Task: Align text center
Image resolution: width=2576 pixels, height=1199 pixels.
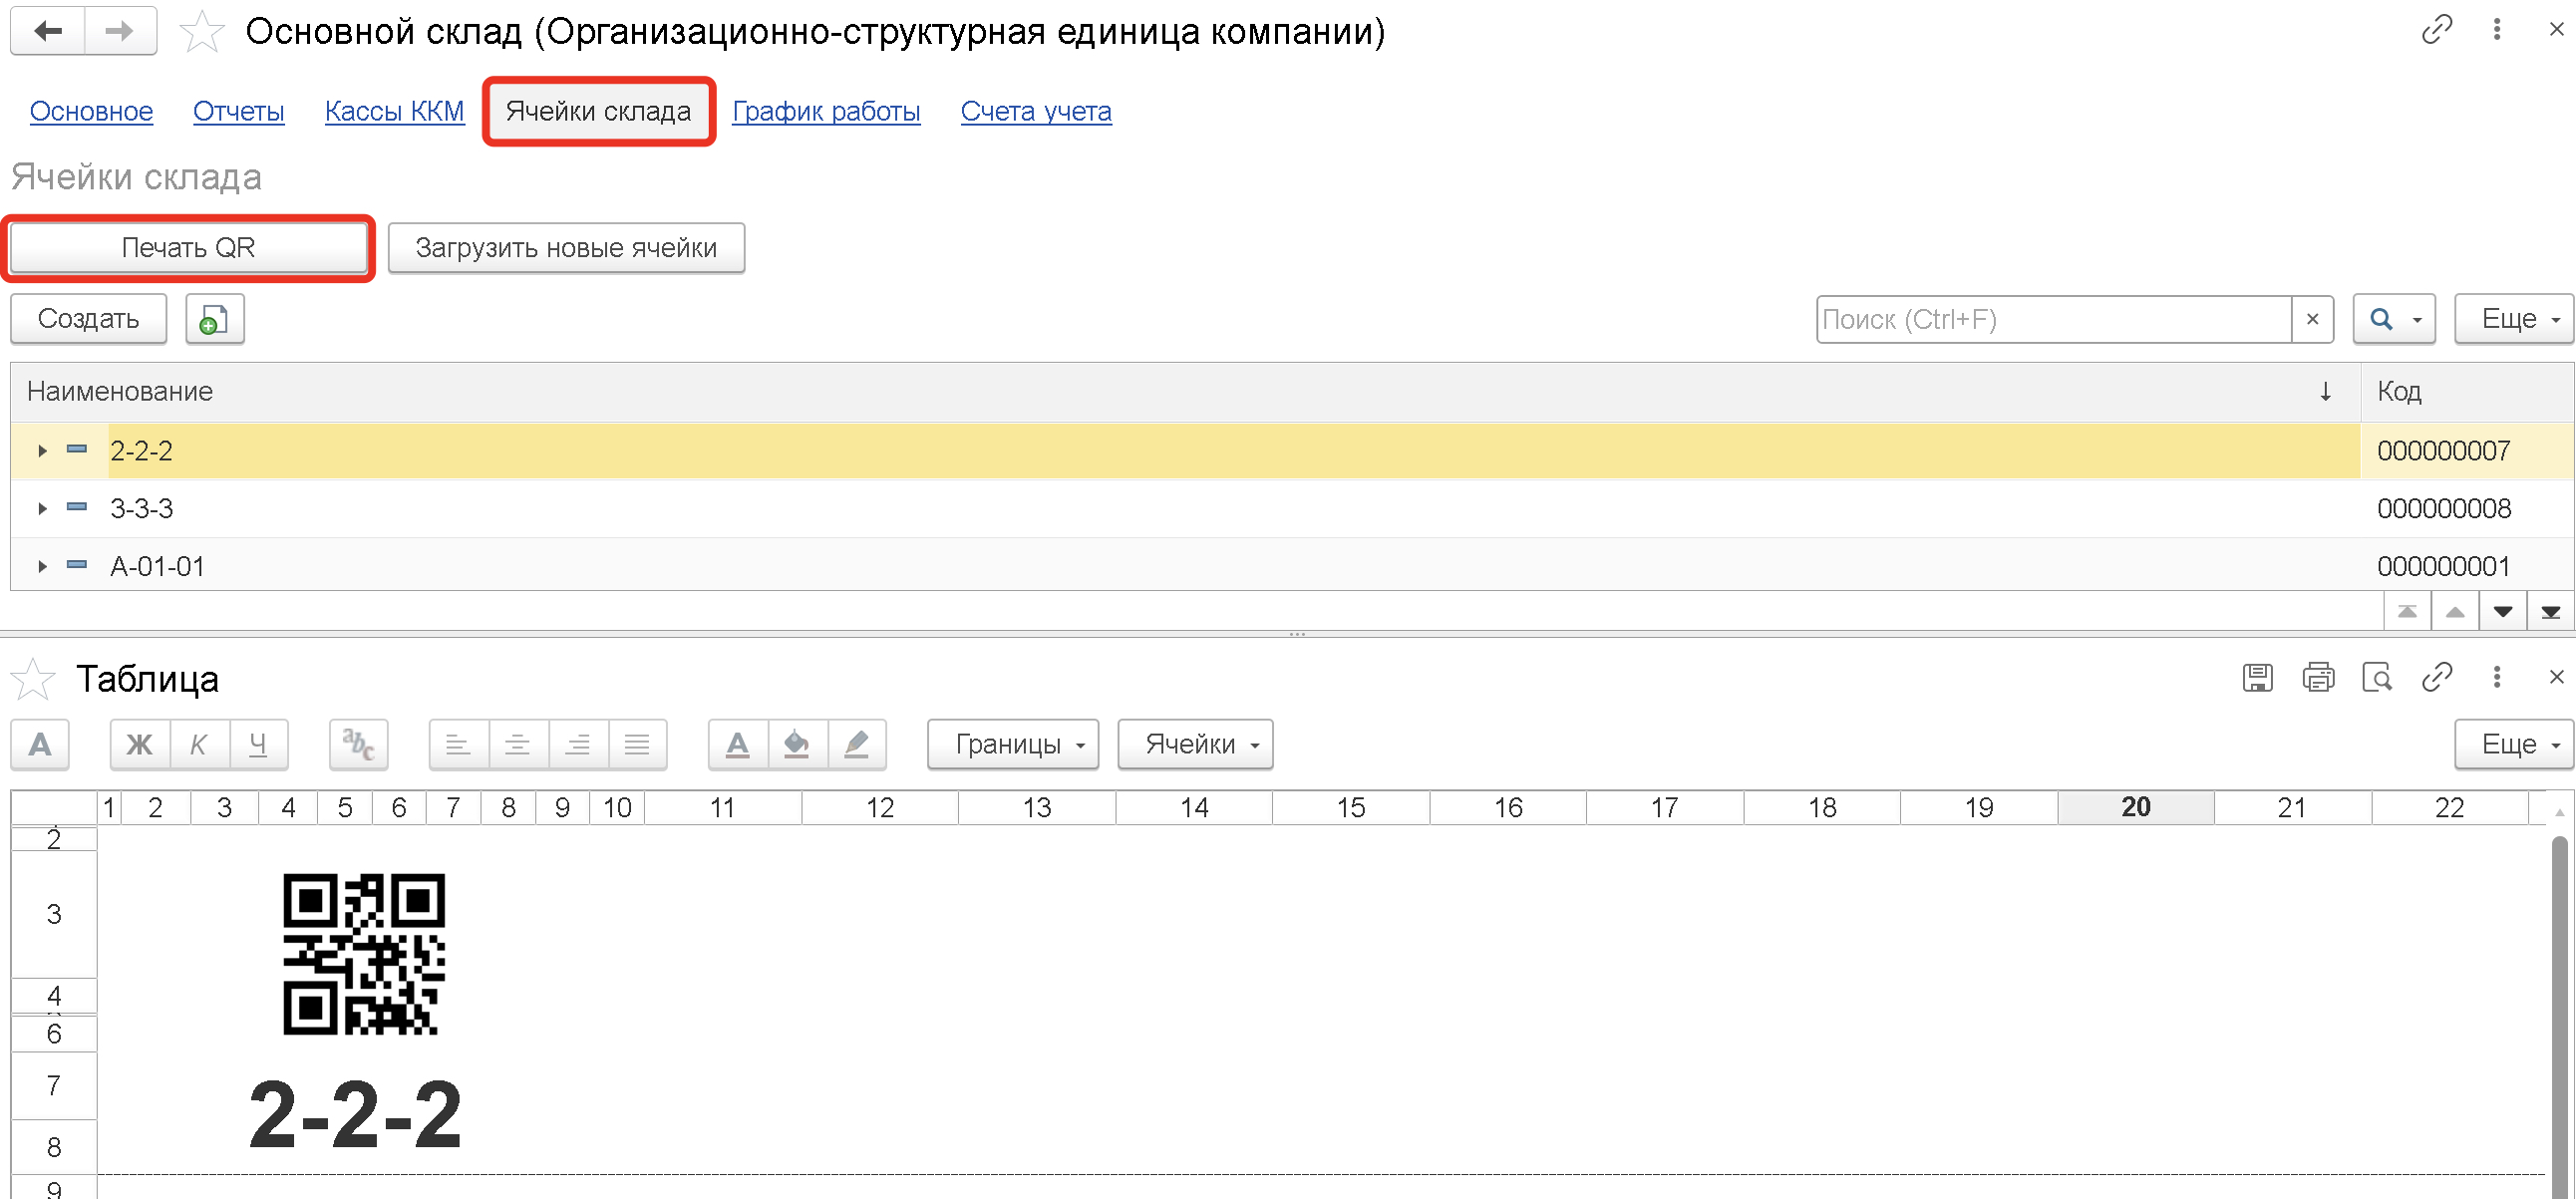Action: pyautogui.click(x=518, y=744)
